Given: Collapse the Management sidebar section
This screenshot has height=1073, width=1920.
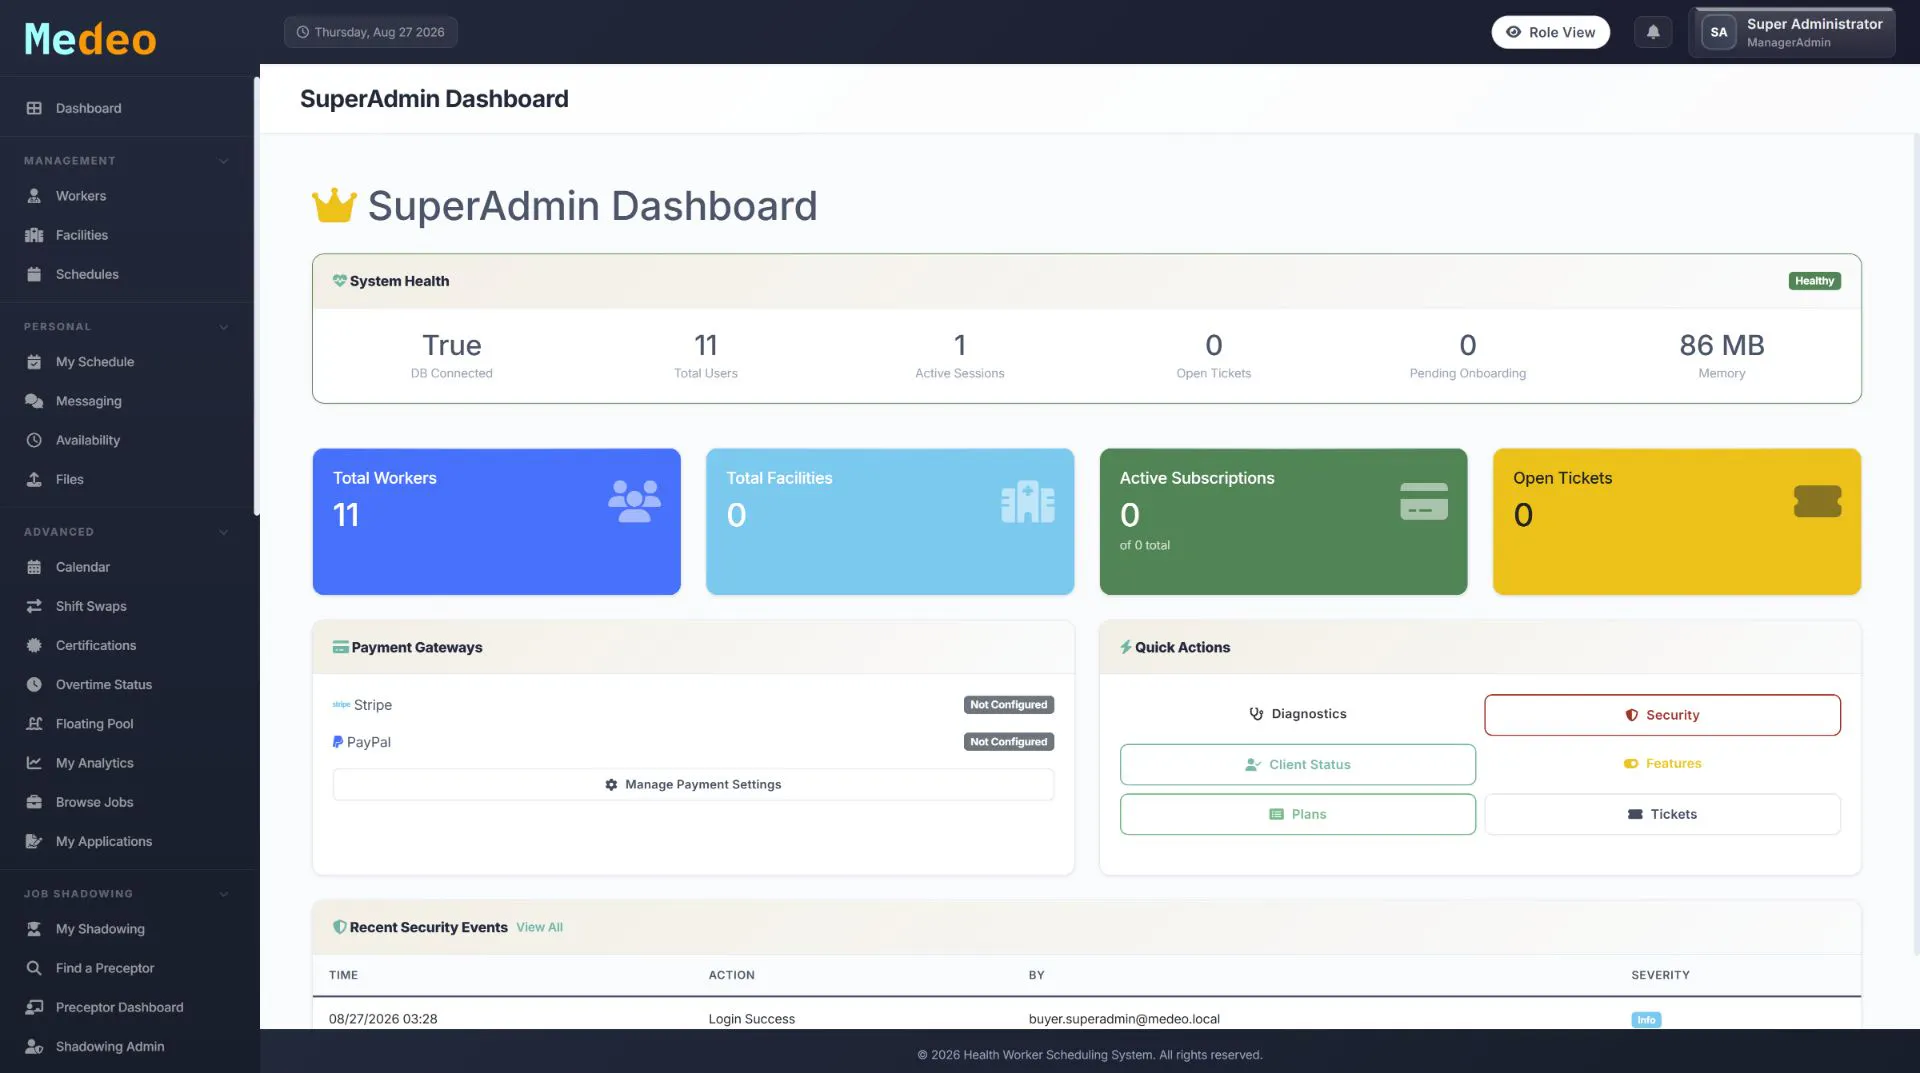Looking at the screenshot, I should pyautogui.click(x=224, y=161).
